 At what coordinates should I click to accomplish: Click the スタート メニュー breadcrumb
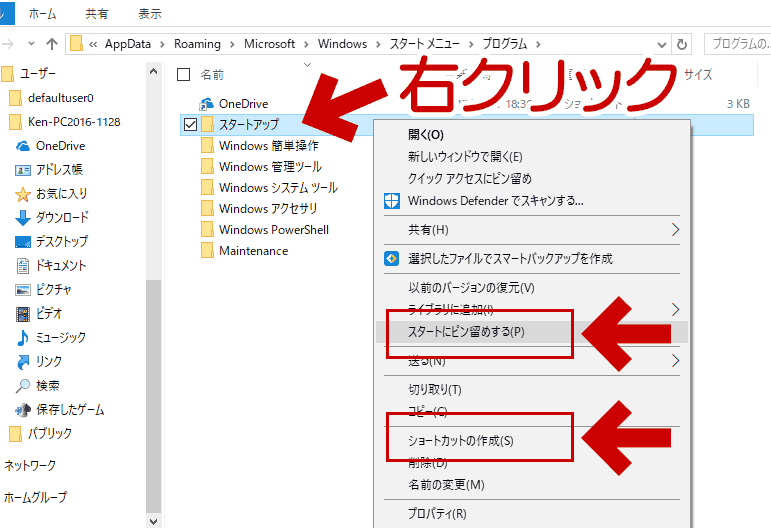[x=425, y=44]
